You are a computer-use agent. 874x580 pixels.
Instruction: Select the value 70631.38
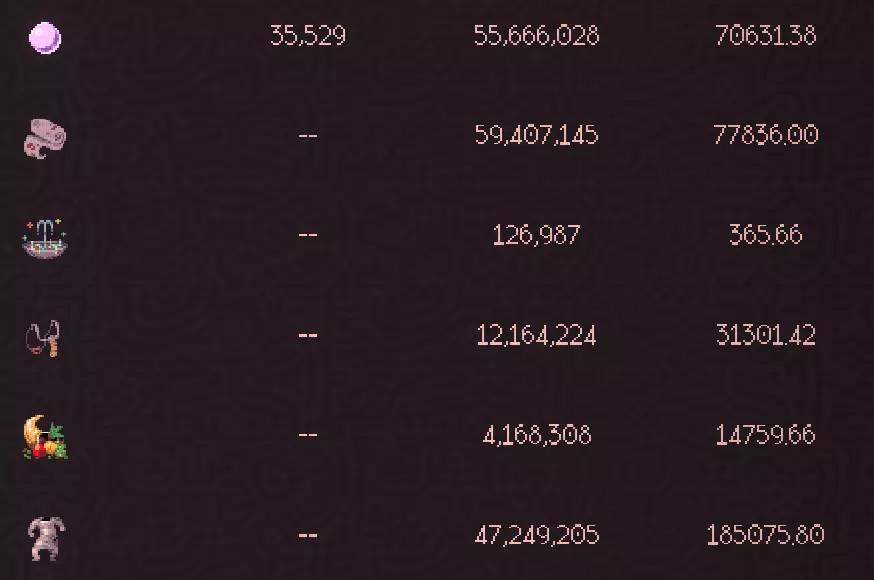point(766,36)
